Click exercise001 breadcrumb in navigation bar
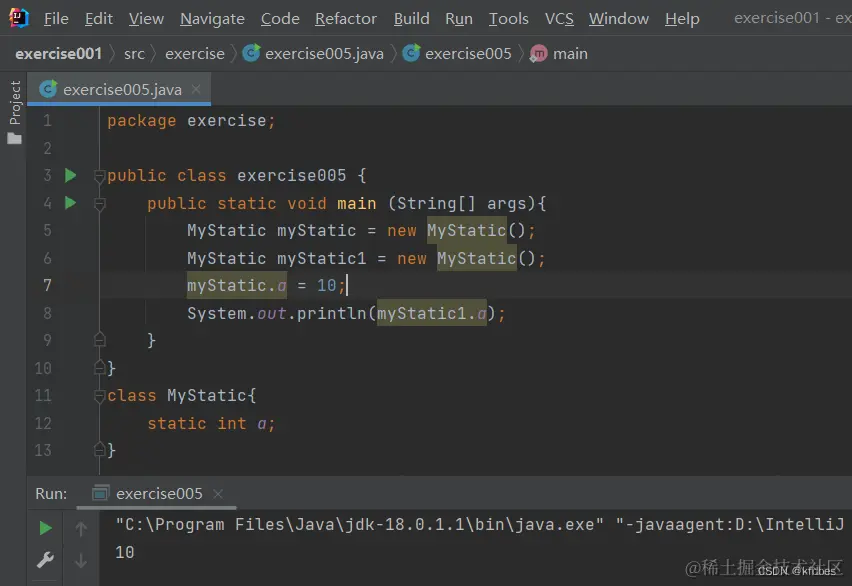The image size is (852, 586). (x=59, y=53)
